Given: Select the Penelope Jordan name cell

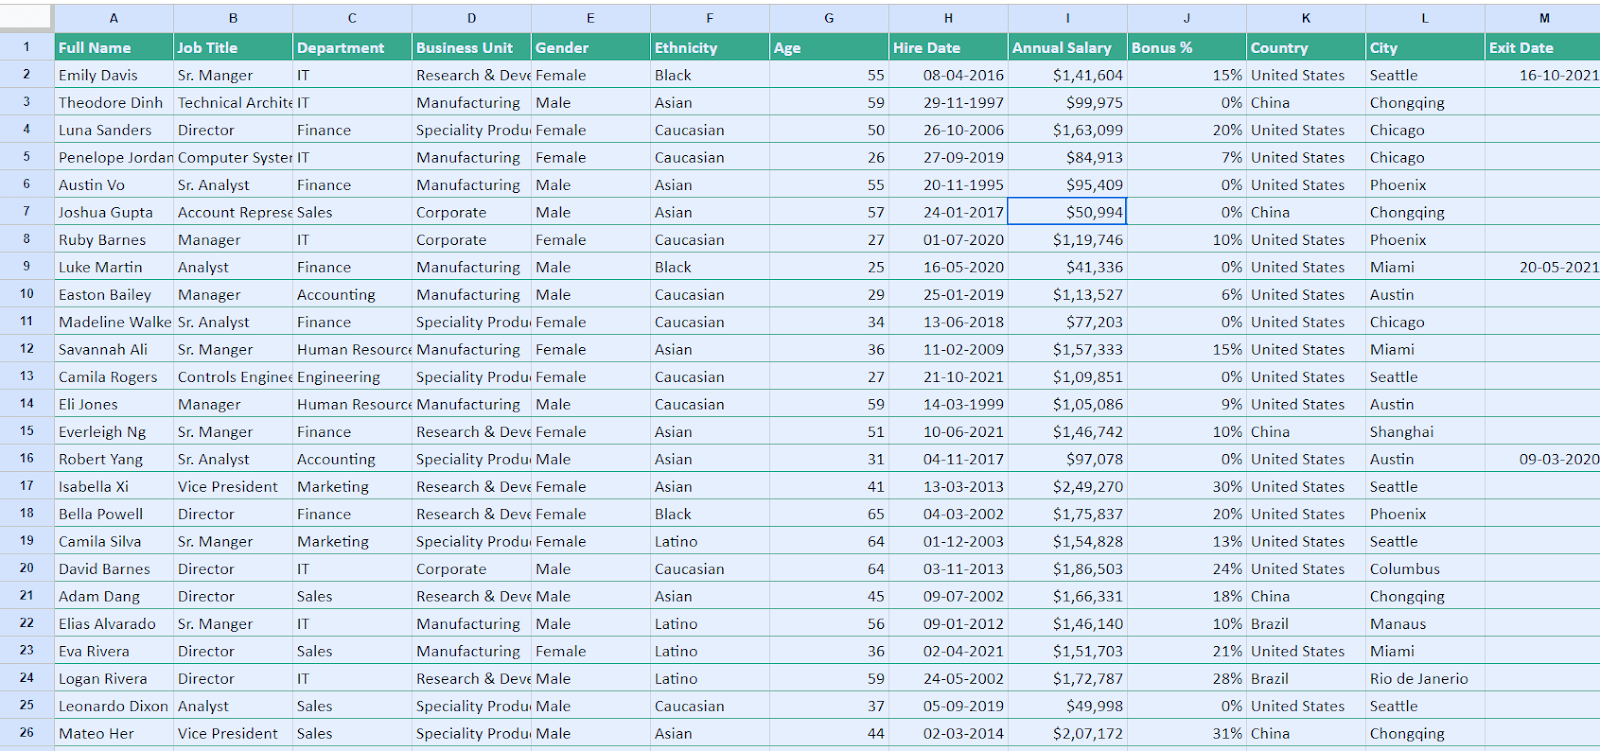Looking at the screenshot, I should [114, 157].
